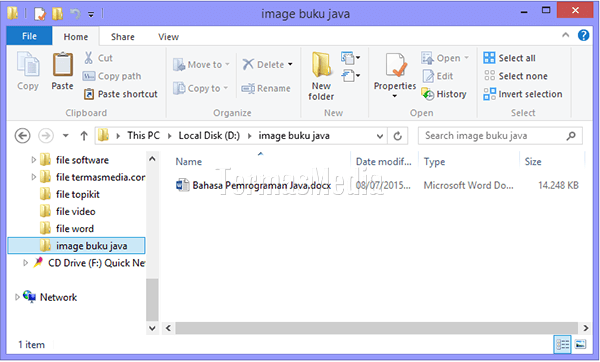The image size is (600, 362).
Task: Open the address bar history dropdown
Action: coord(380,136)
